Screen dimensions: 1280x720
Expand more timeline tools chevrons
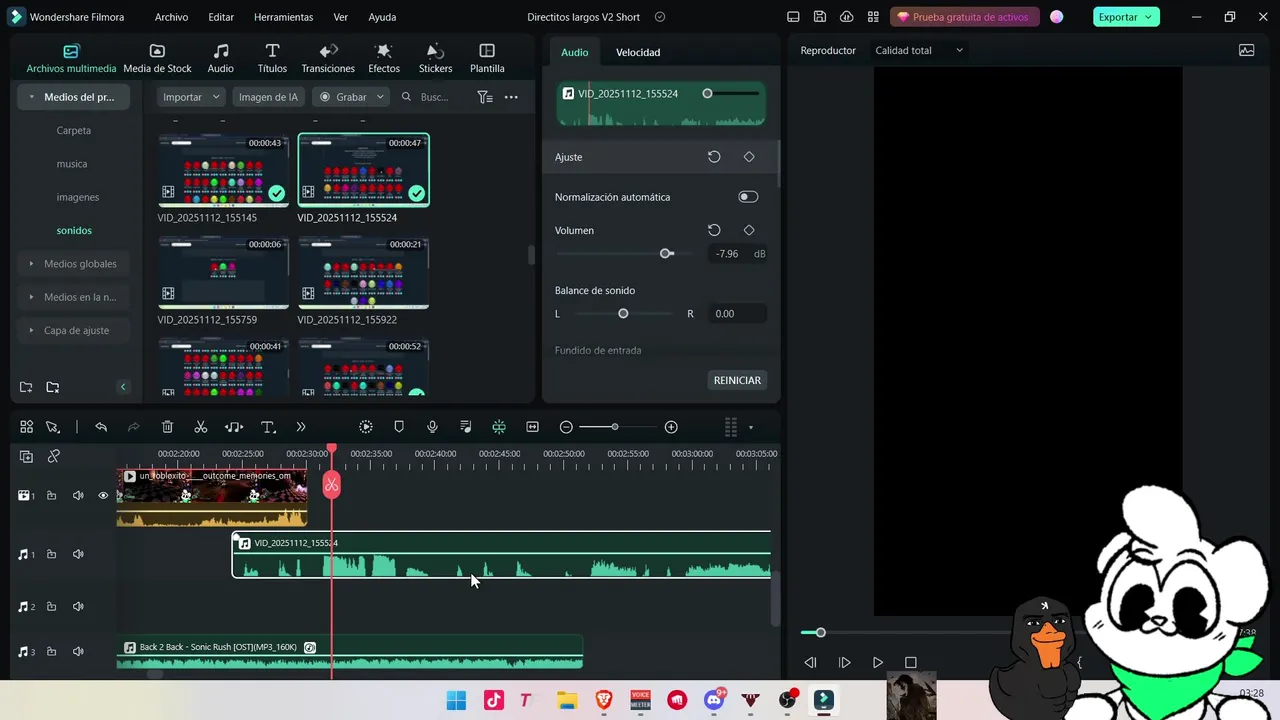301,427
